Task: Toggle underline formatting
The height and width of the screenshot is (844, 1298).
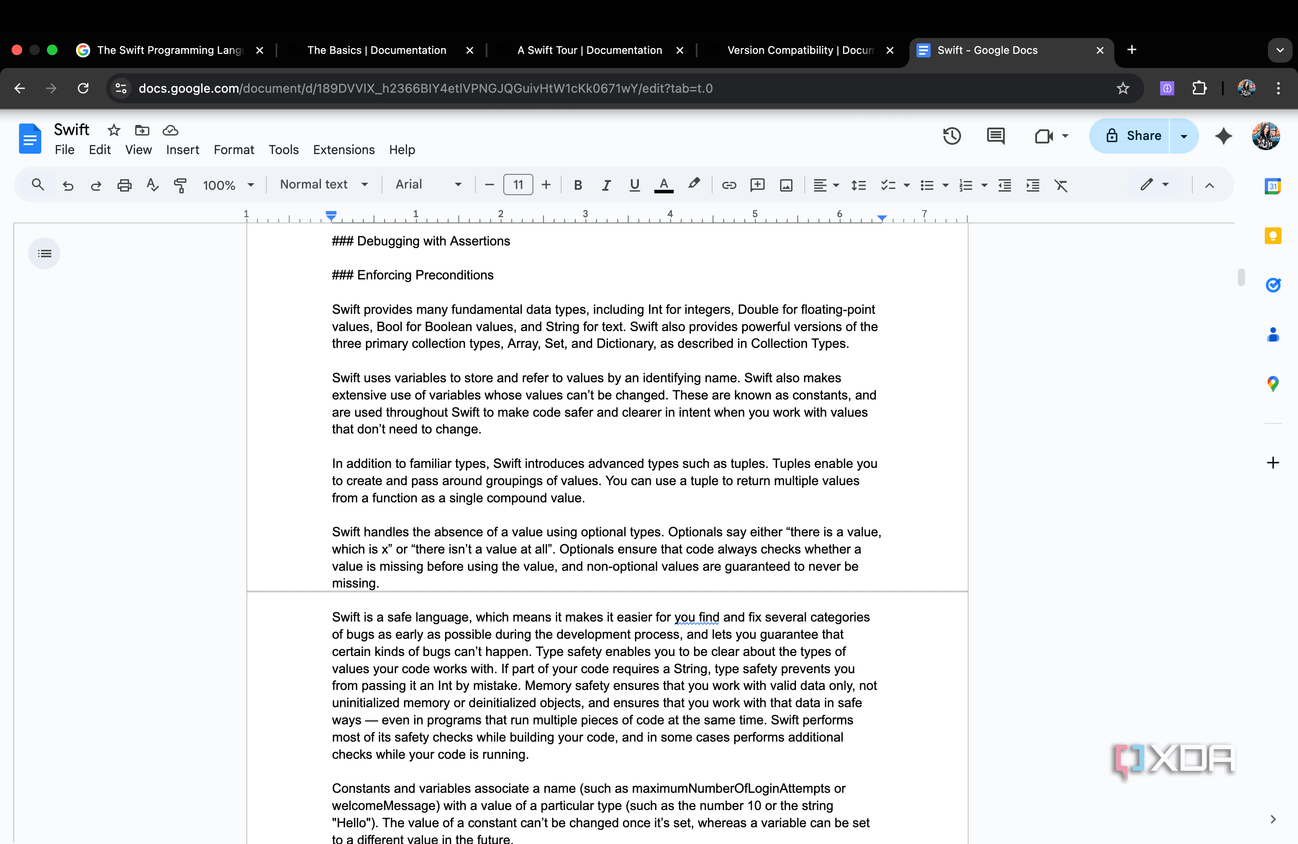Action: click(634, 185)
